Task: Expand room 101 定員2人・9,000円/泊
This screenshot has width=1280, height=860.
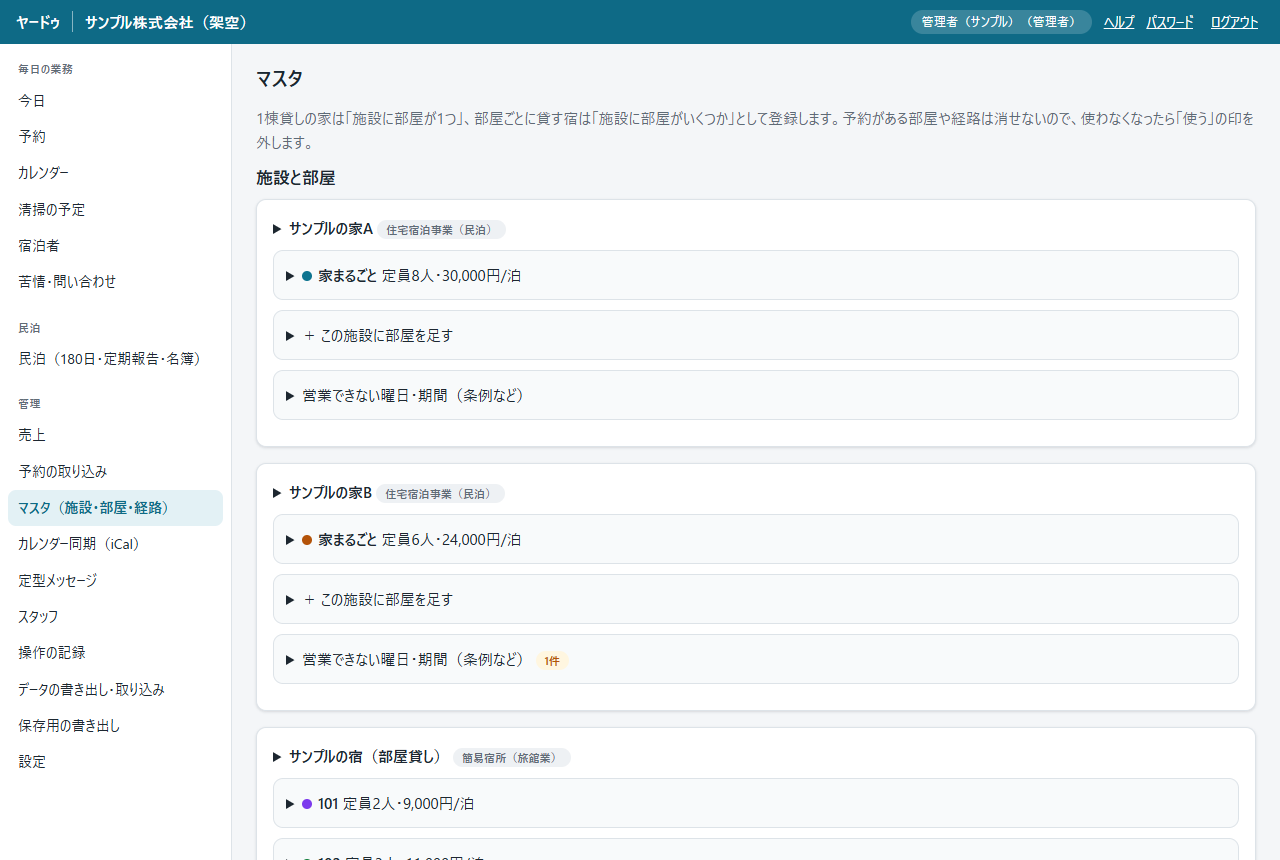Action: click(756, 803)
